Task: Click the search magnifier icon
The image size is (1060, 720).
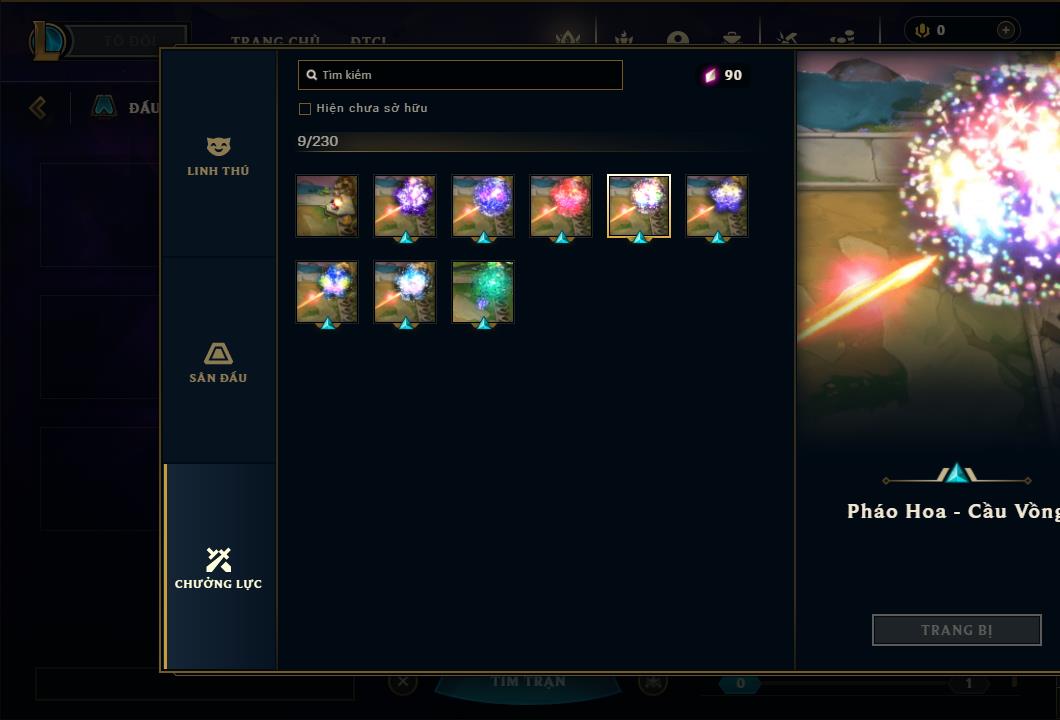Action: [x=312, y=75]
